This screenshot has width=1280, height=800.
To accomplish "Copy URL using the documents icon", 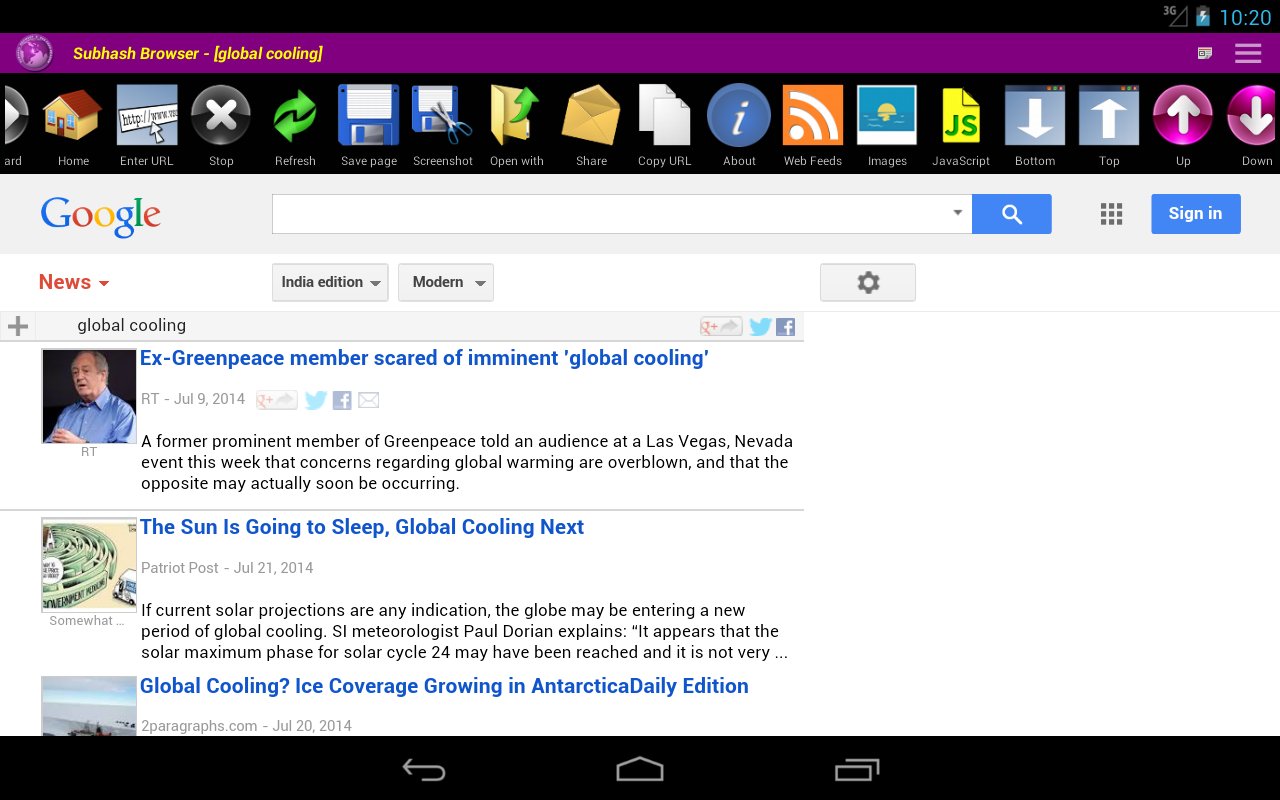I will [665, 115].
